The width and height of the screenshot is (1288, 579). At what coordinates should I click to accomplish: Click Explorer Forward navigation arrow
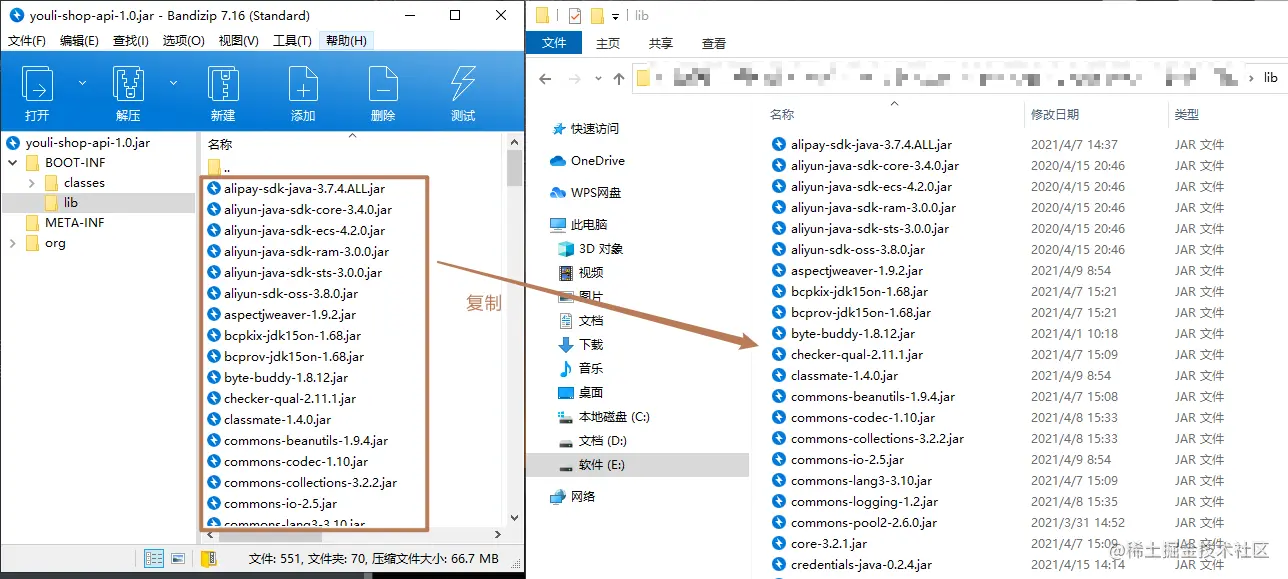tap(574, 78)
